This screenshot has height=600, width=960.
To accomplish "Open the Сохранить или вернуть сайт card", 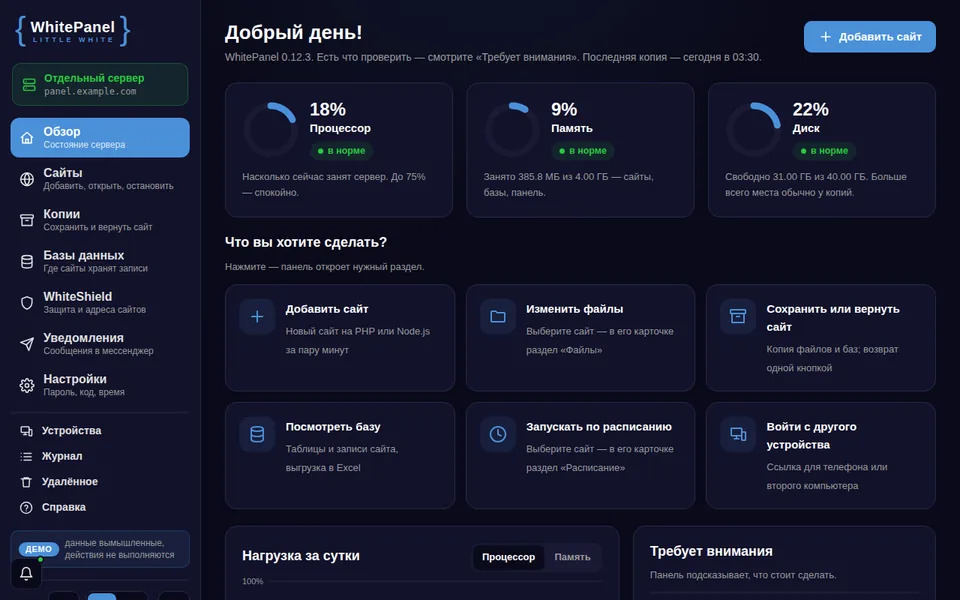I will 820,338.
